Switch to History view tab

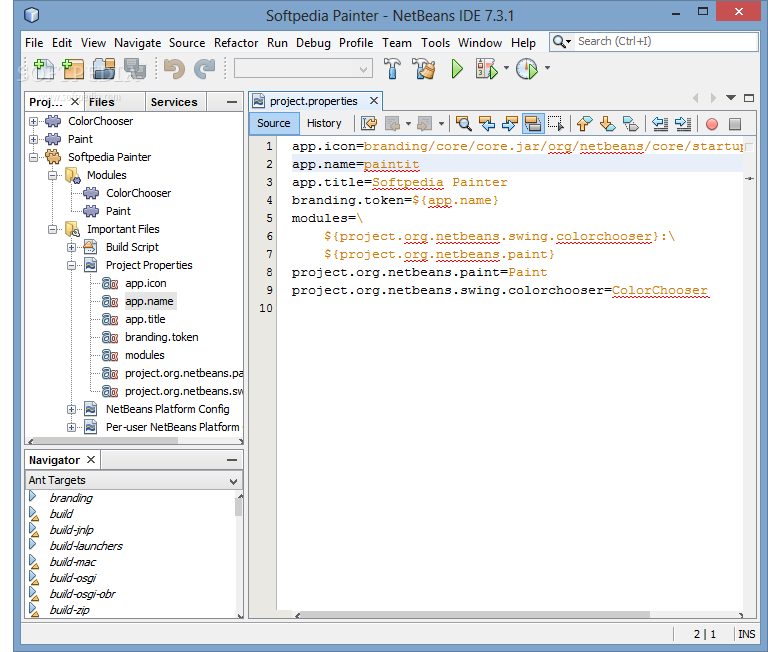pyautogui.click(x=324, y=123)
